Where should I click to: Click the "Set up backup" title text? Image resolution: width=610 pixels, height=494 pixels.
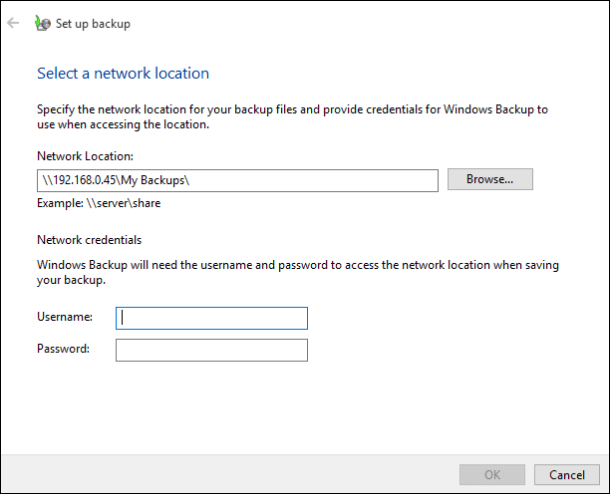point(93,24)
